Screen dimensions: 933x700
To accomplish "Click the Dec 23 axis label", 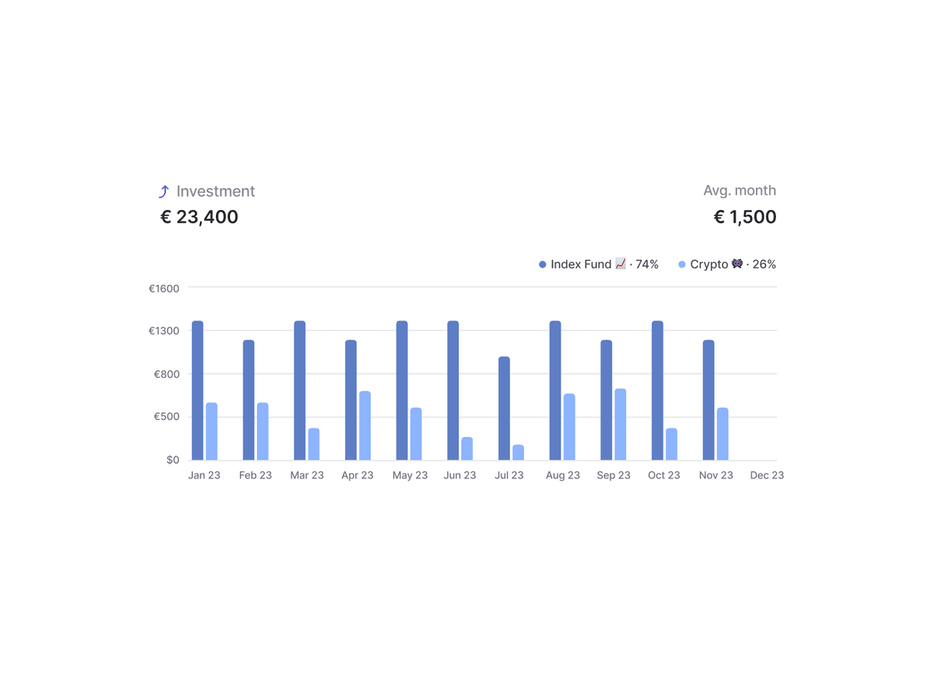I will pos(767,475).
